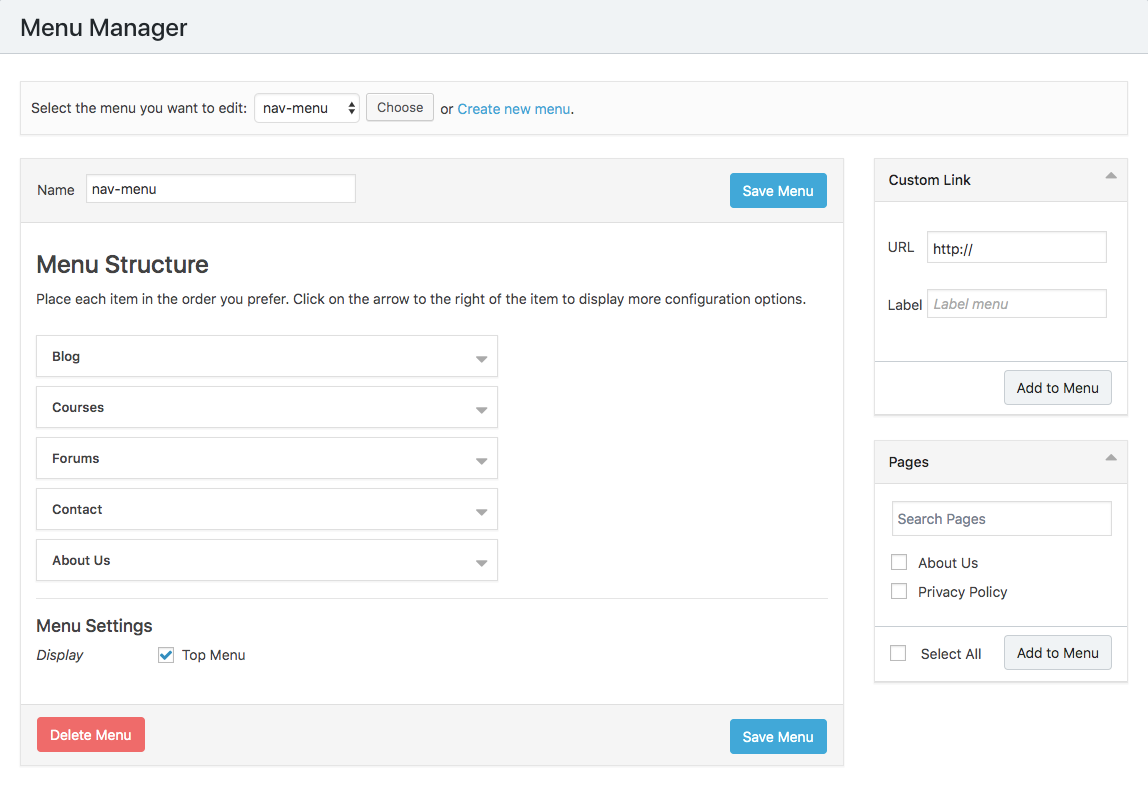Image resolution: width=1148 pixels, height=785 pixels.
Task: Click the menu Name text field
Action: [220, 189]
